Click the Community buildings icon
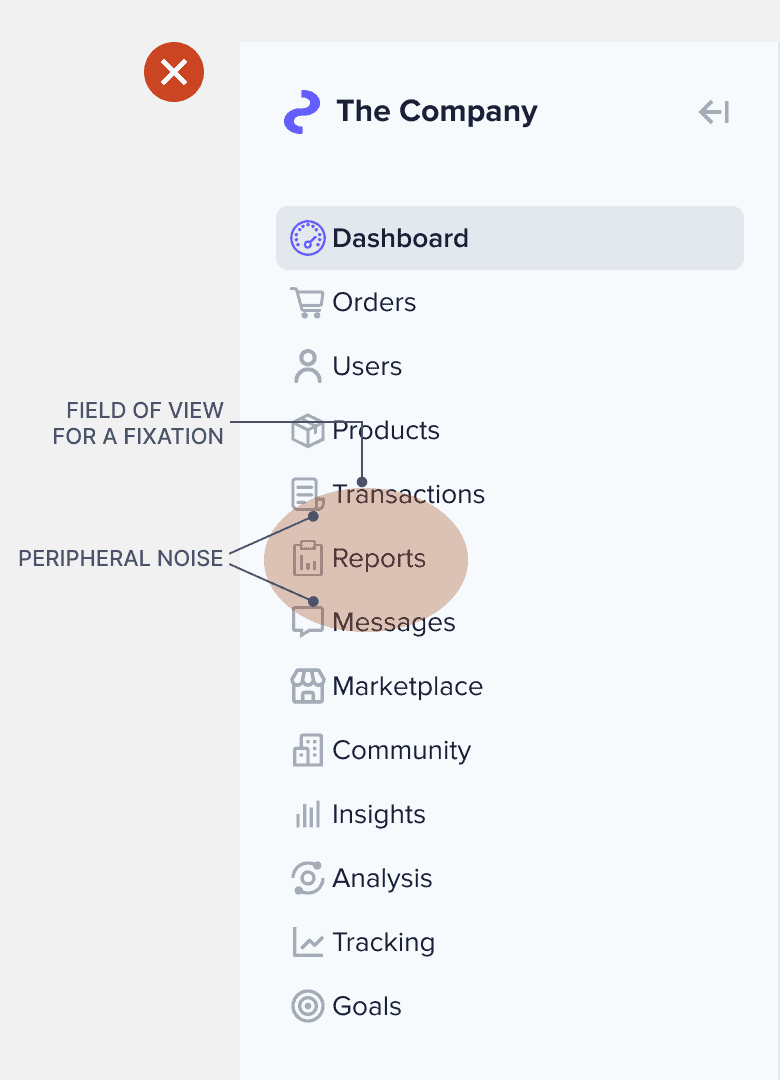780x1080 pixels. click(307, 750)
